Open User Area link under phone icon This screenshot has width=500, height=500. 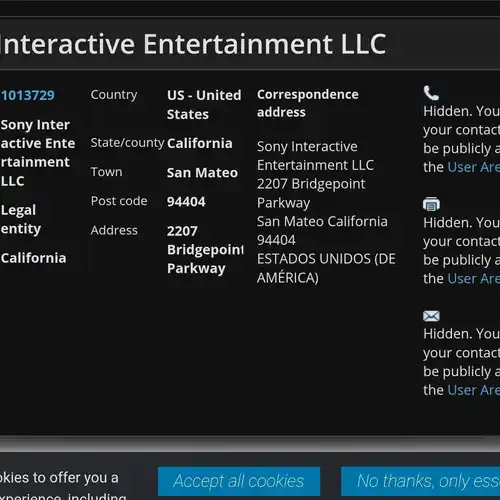click(x=474, y=167)
